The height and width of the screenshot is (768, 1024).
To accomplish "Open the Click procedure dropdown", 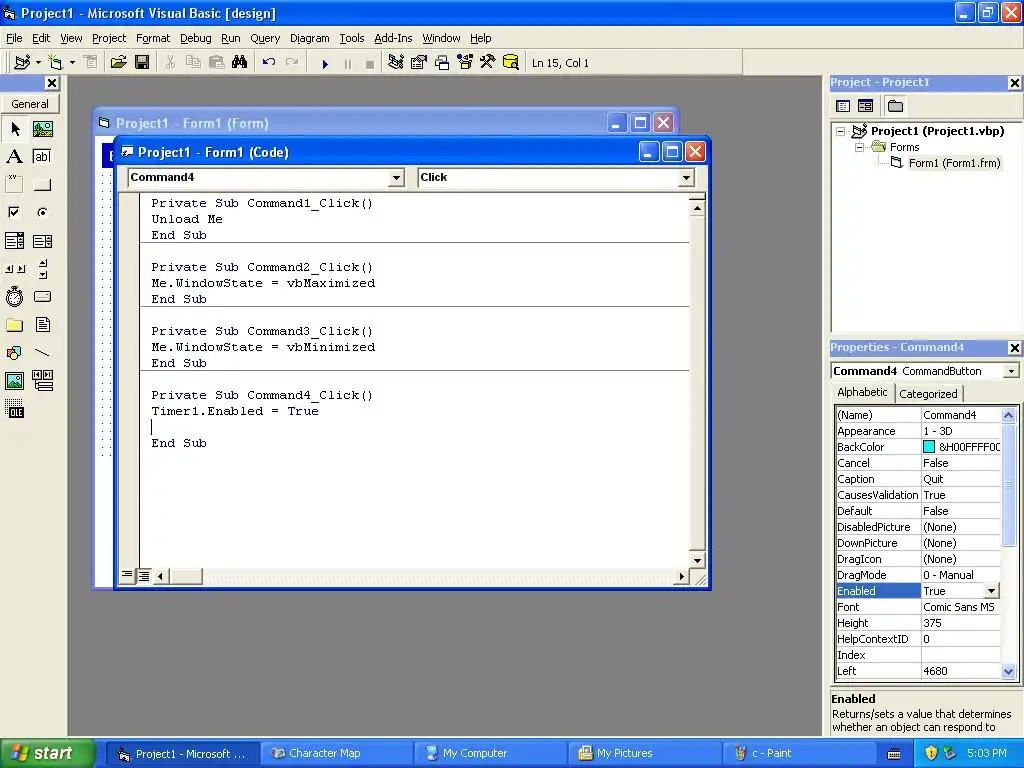I will click(686, 178).
